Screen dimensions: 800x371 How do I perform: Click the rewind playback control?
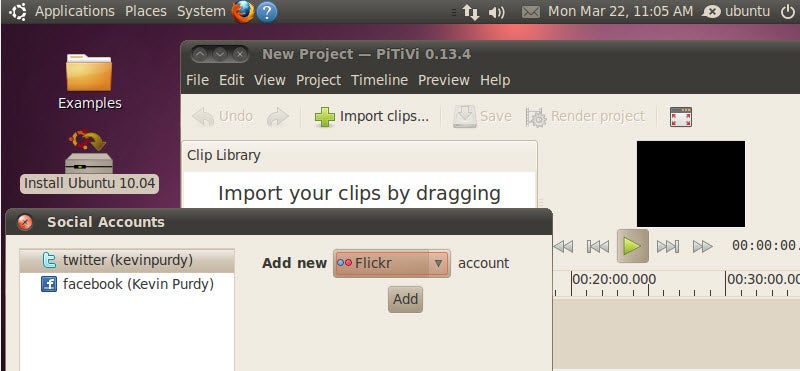point(563,247)
